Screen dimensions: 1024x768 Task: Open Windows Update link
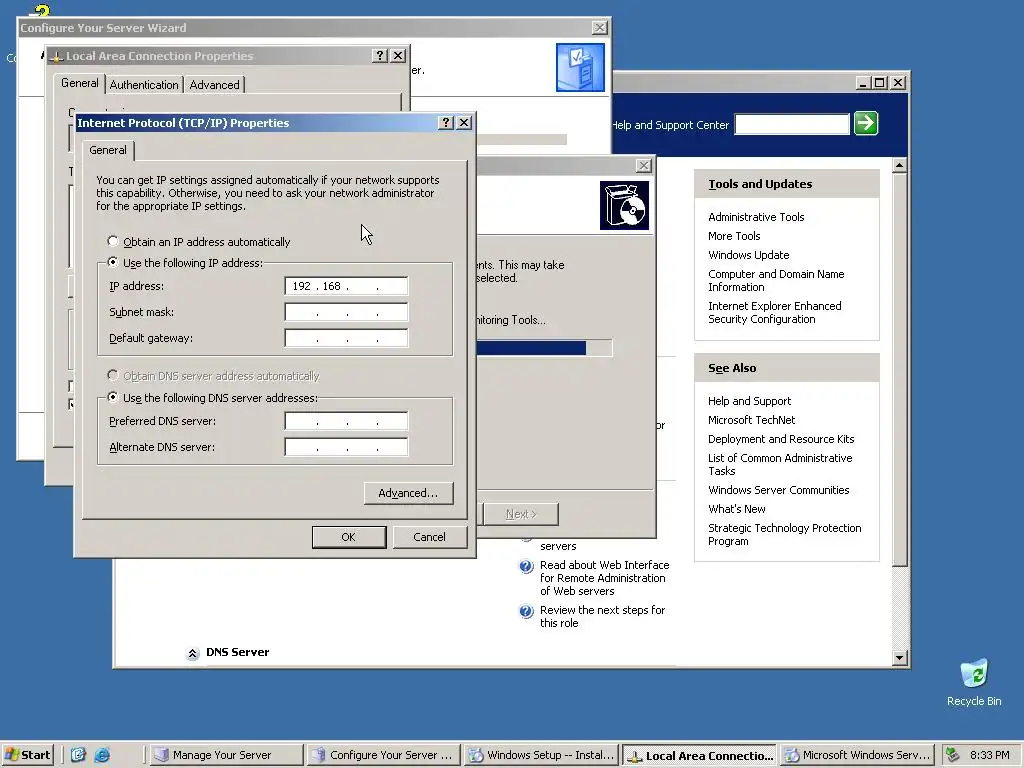coord(748,255)
